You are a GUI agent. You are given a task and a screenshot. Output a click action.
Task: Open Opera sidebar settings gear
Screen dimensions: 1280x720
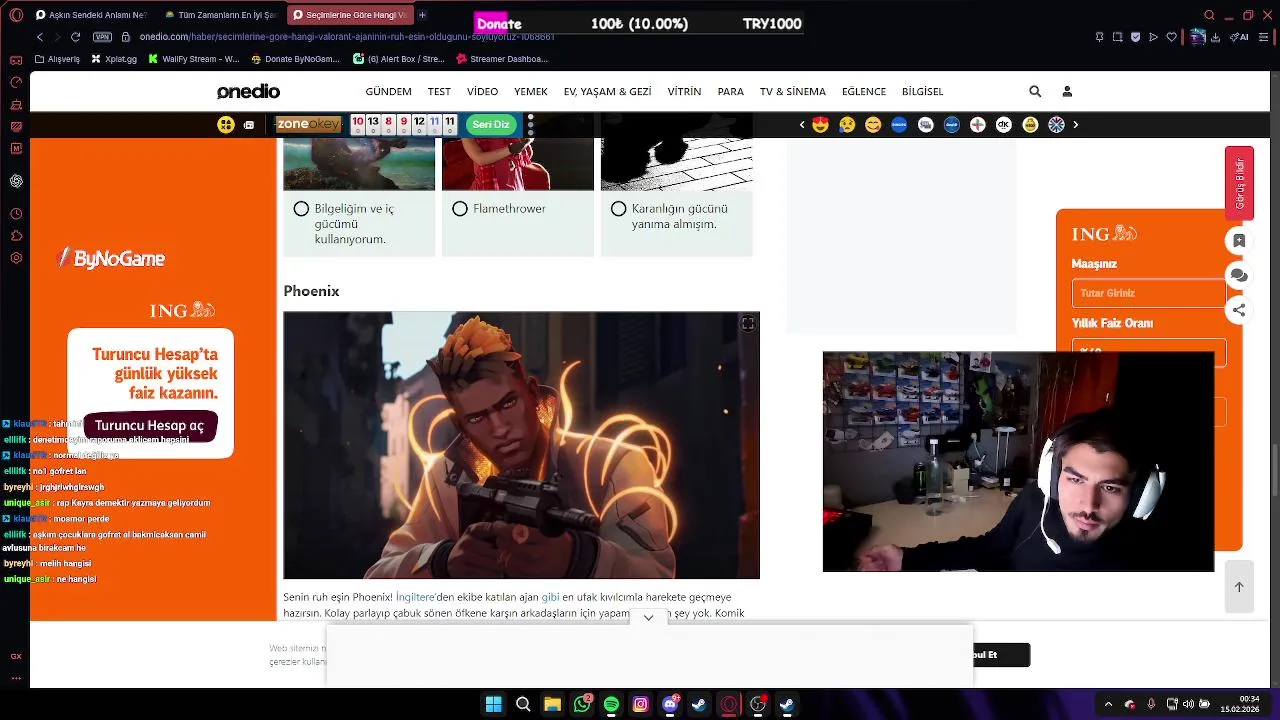click(x=16, y=258)
